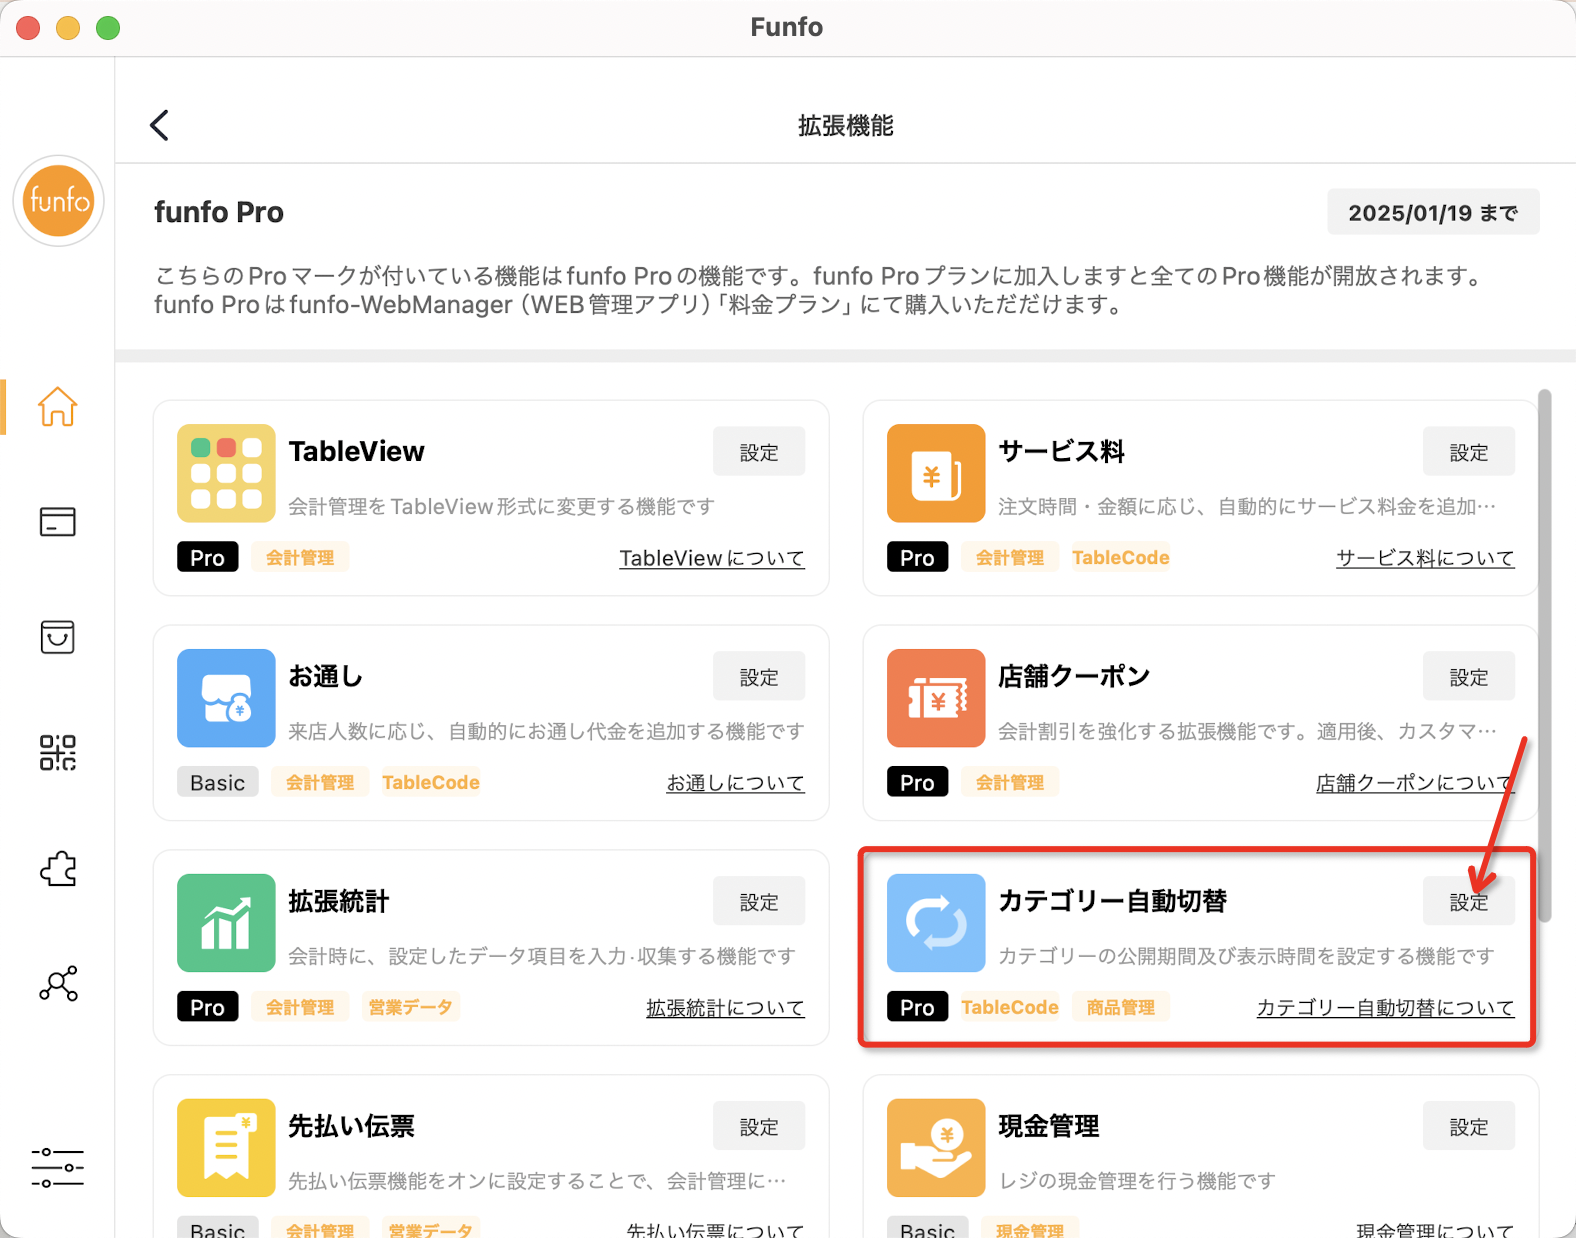
Task: Open the network nodes sidebar icon
Action: pyautogui.click(x=57, y=984)
